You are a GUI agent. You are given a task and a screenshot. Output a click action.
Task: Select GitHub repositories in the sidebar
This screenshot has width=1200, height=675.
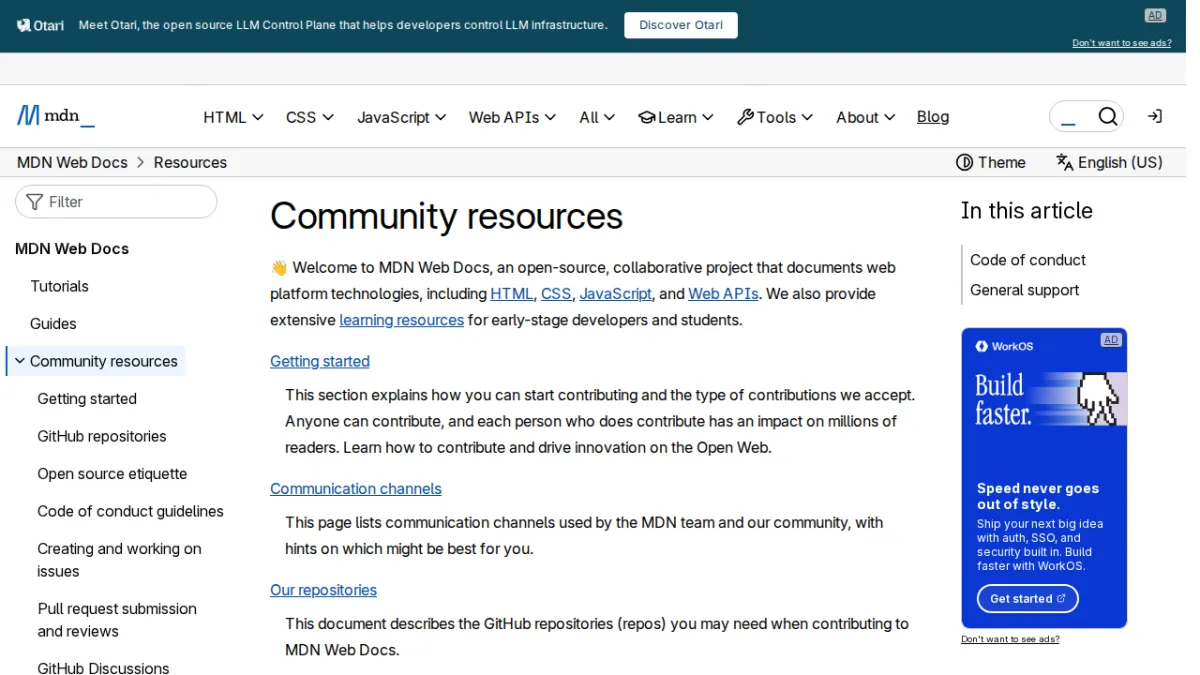click(x=102, y=436)
